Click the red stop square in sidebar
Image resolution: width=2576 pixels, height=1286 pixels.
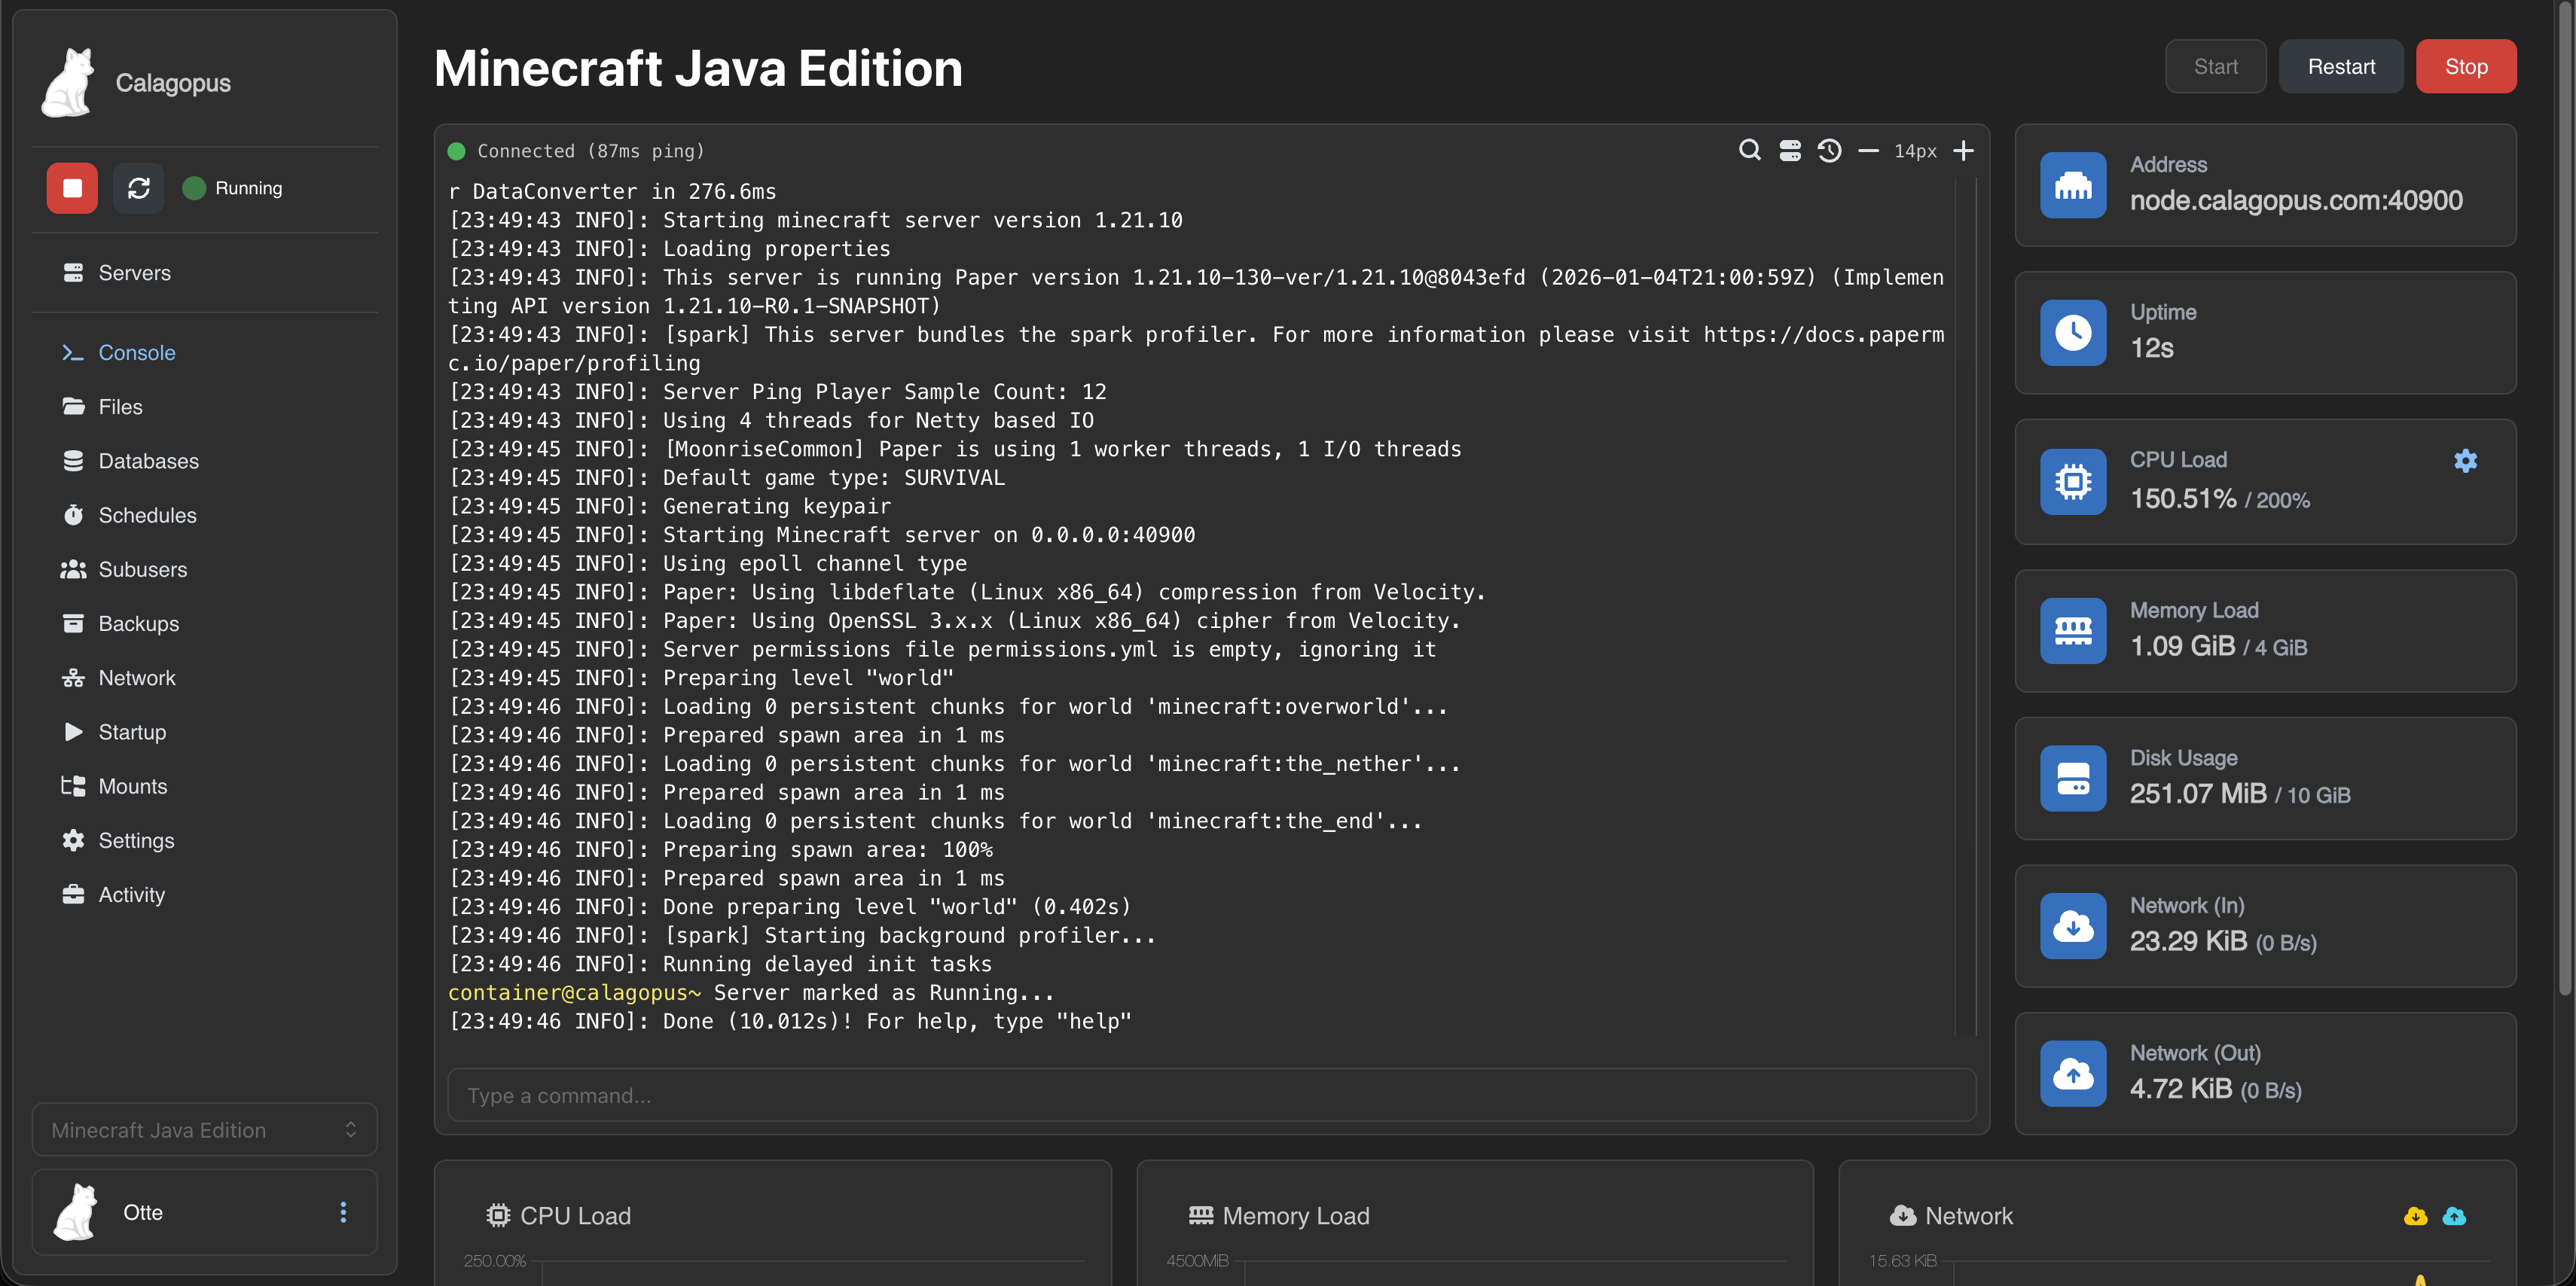click(x=72, y=188)
